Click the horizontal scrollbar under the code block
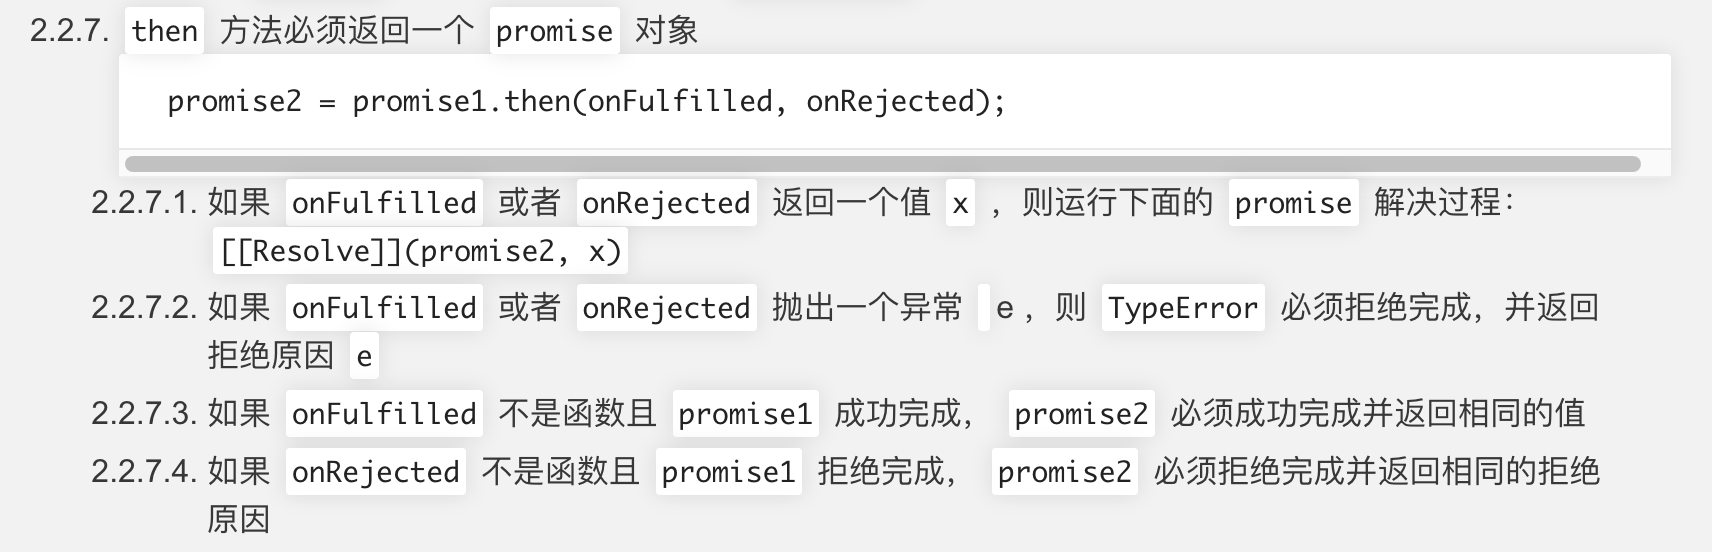The image size is (1712, 552). 882,164
